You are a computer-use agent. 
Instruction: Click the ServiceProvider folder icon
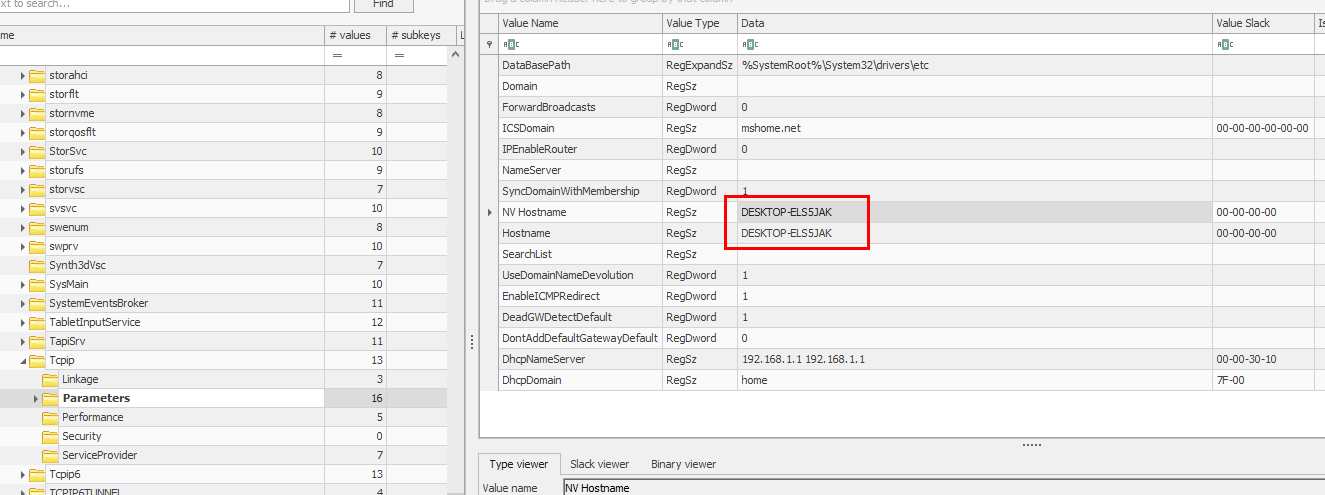(50, 456)
